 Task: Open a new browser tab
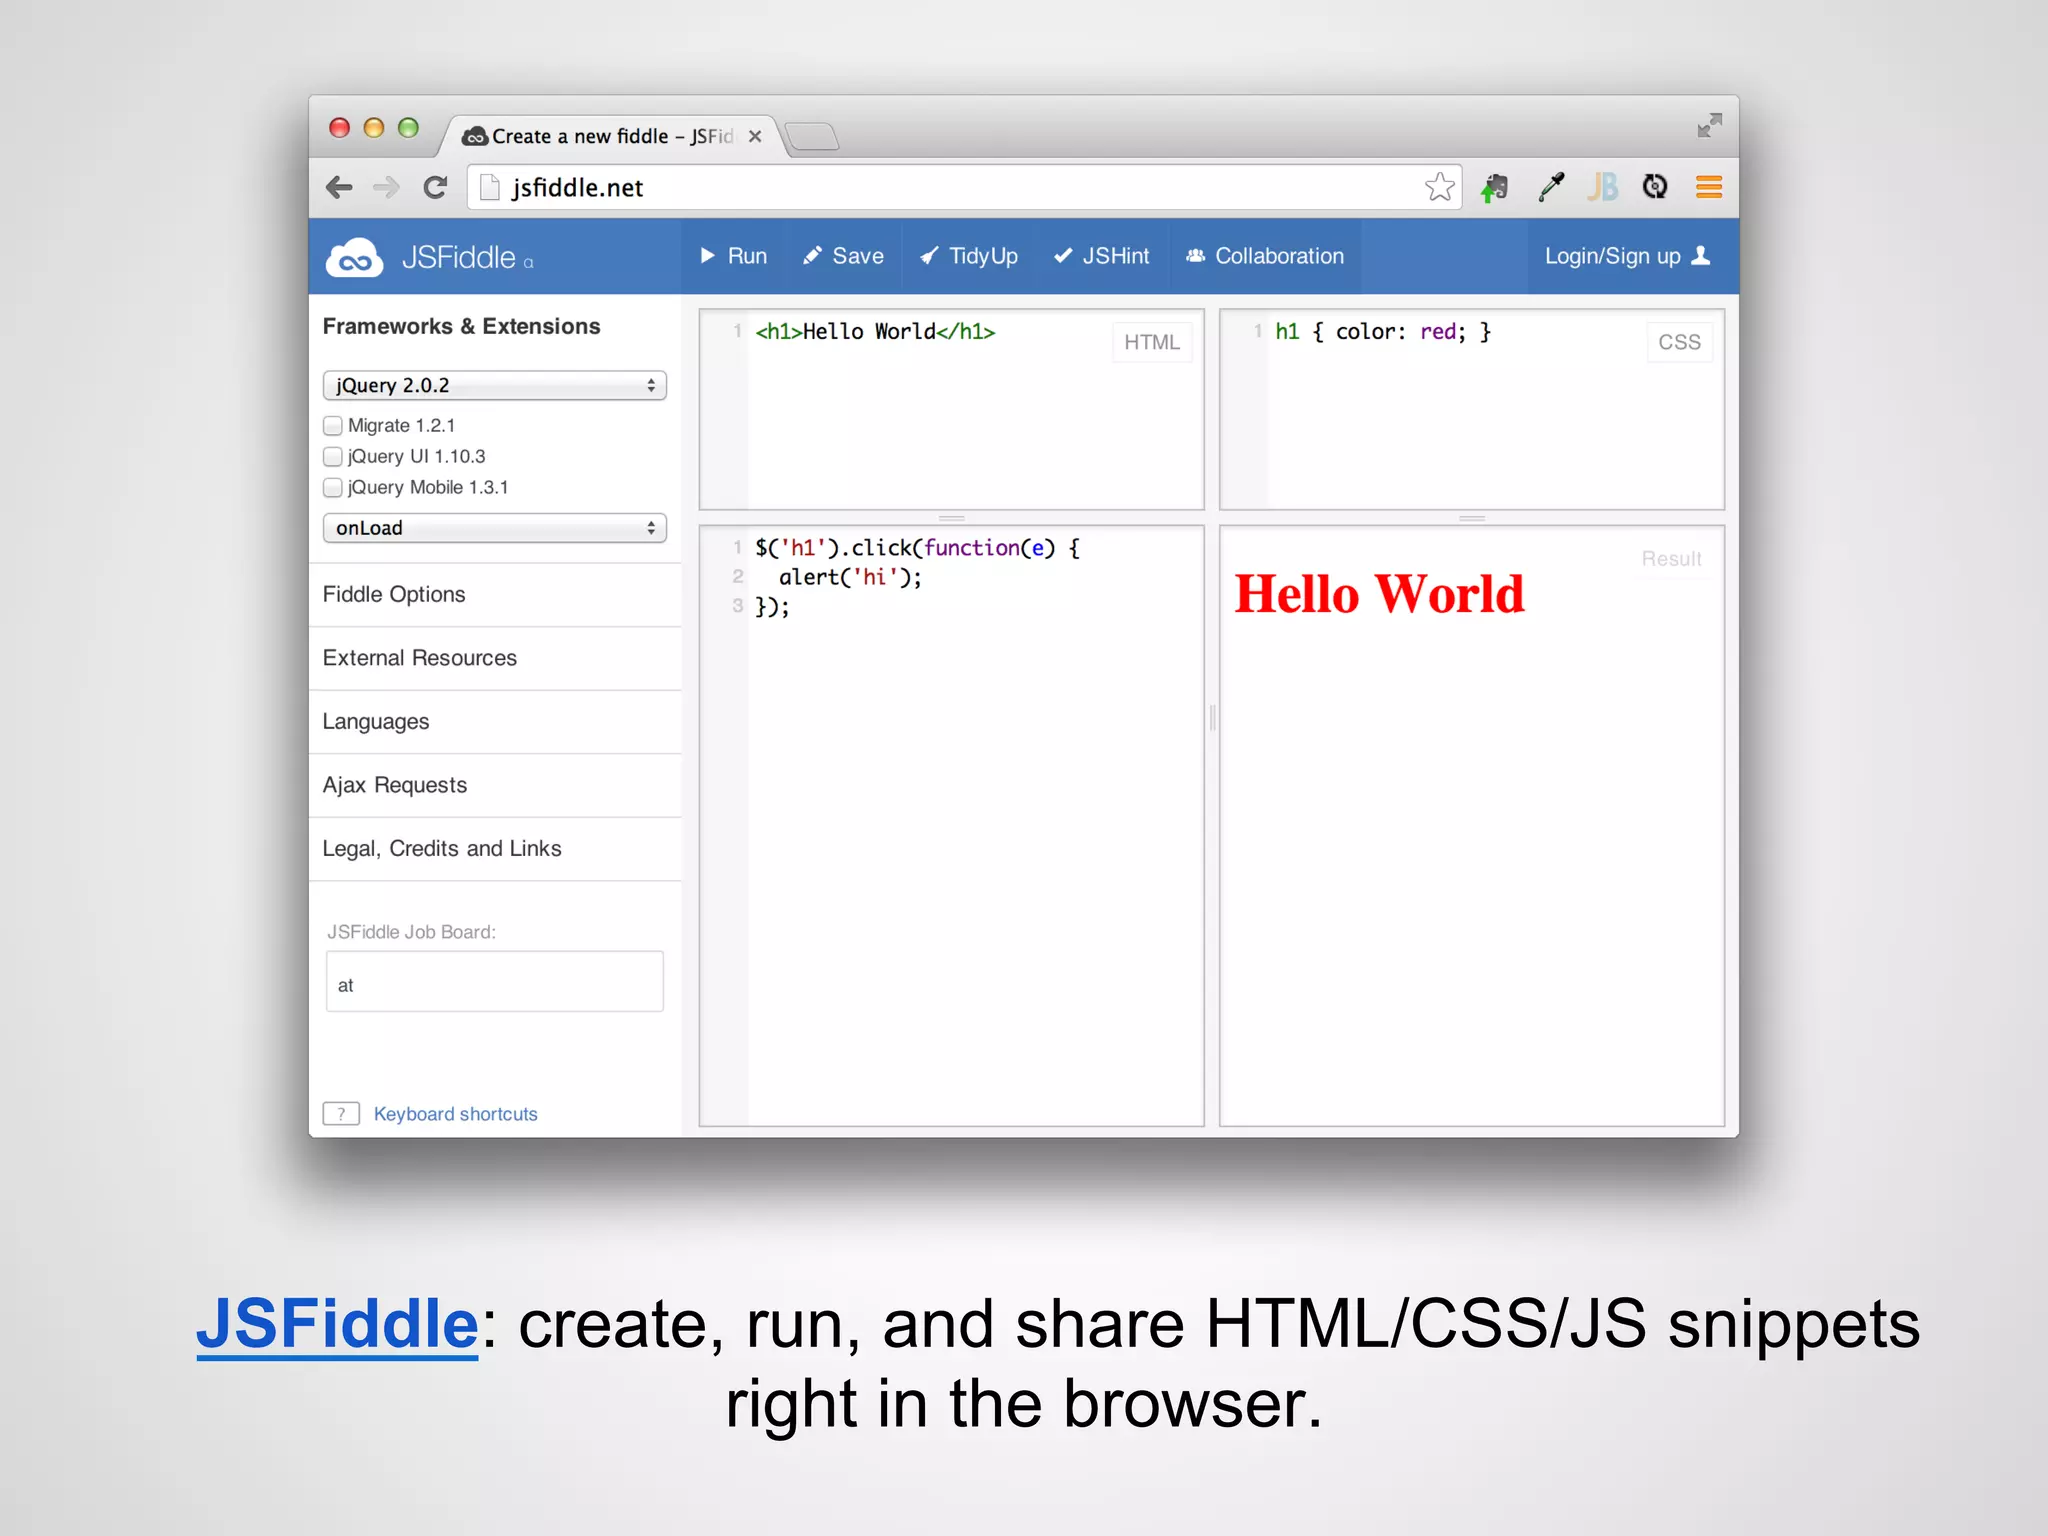point(812,136)
